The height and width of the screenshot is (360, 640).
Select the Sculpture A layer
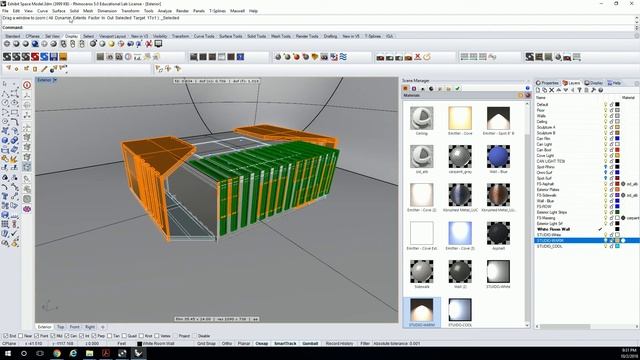tap(546, 127)
